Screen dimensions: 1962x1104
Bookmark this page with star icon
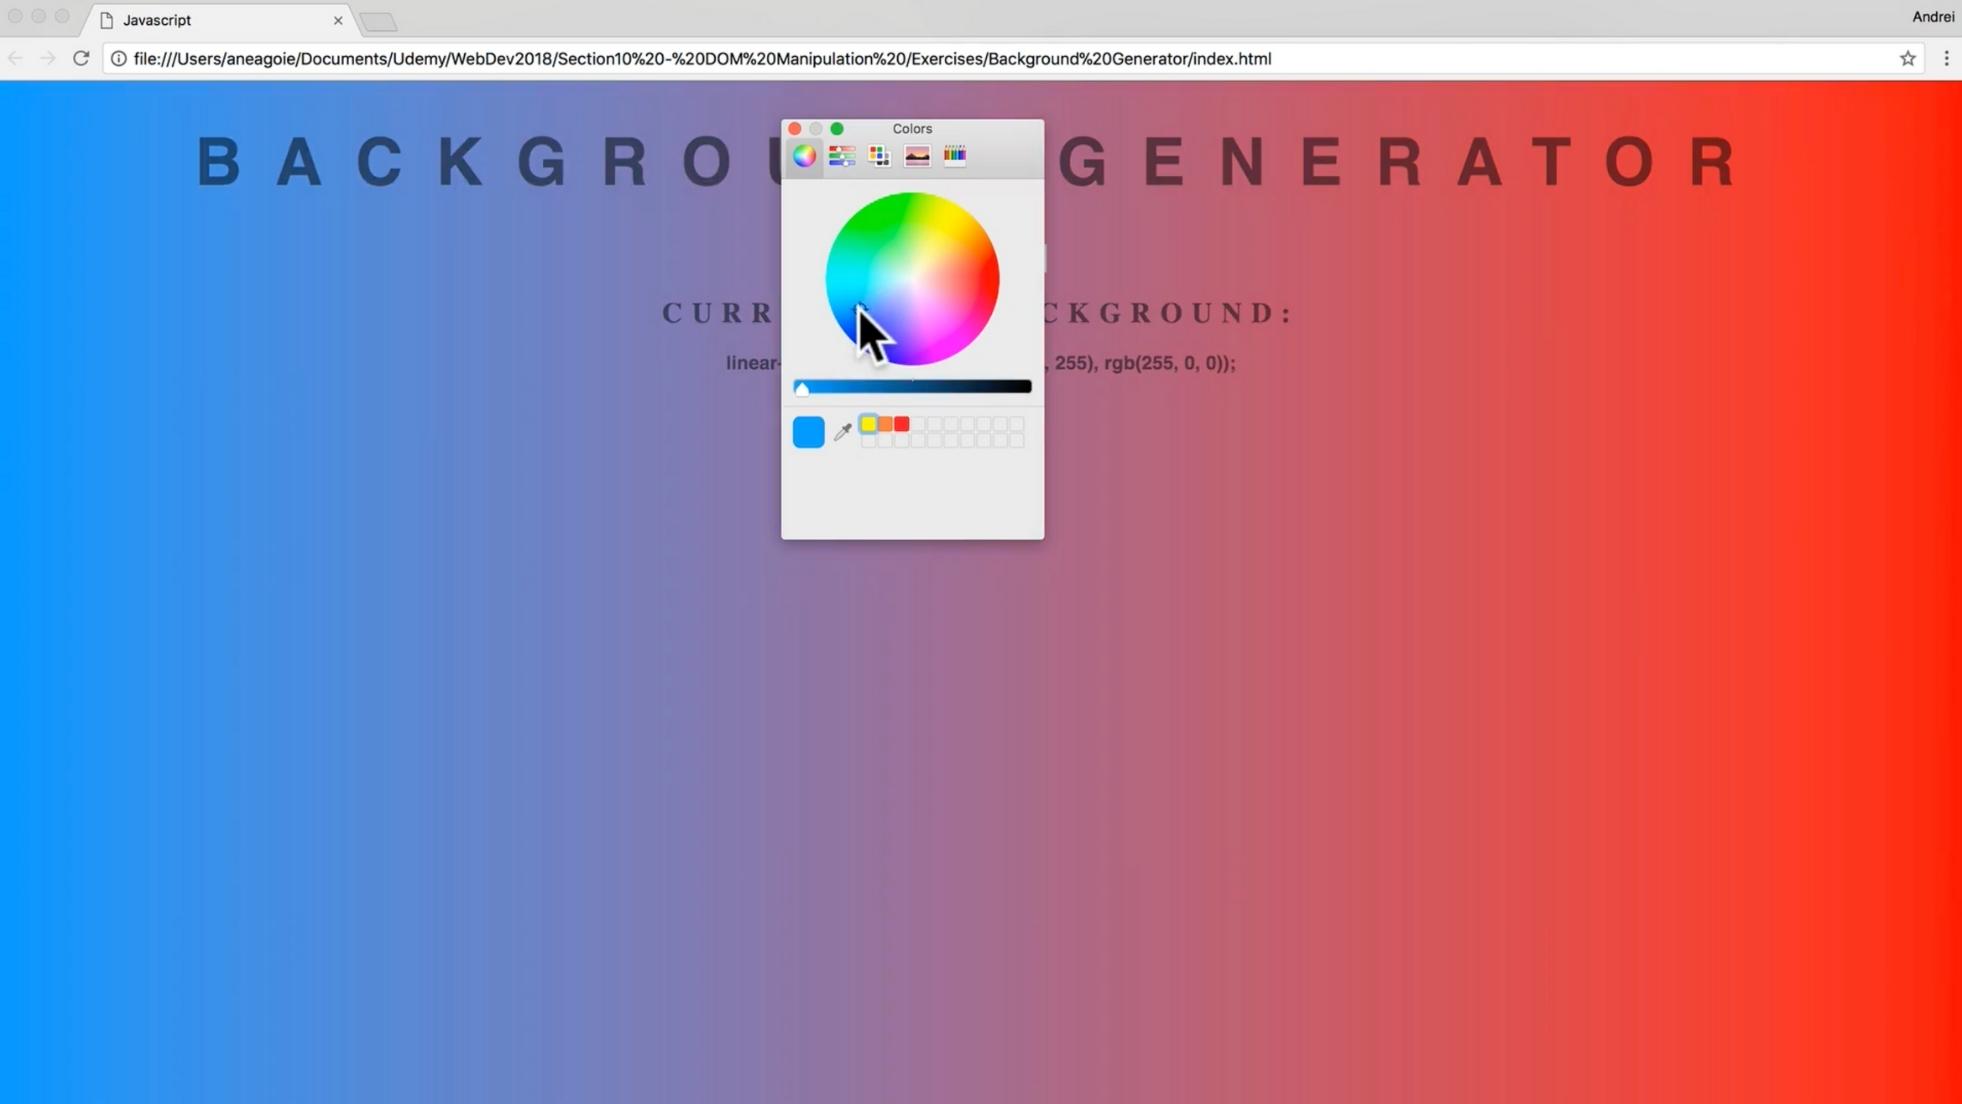pos(1908,58)
